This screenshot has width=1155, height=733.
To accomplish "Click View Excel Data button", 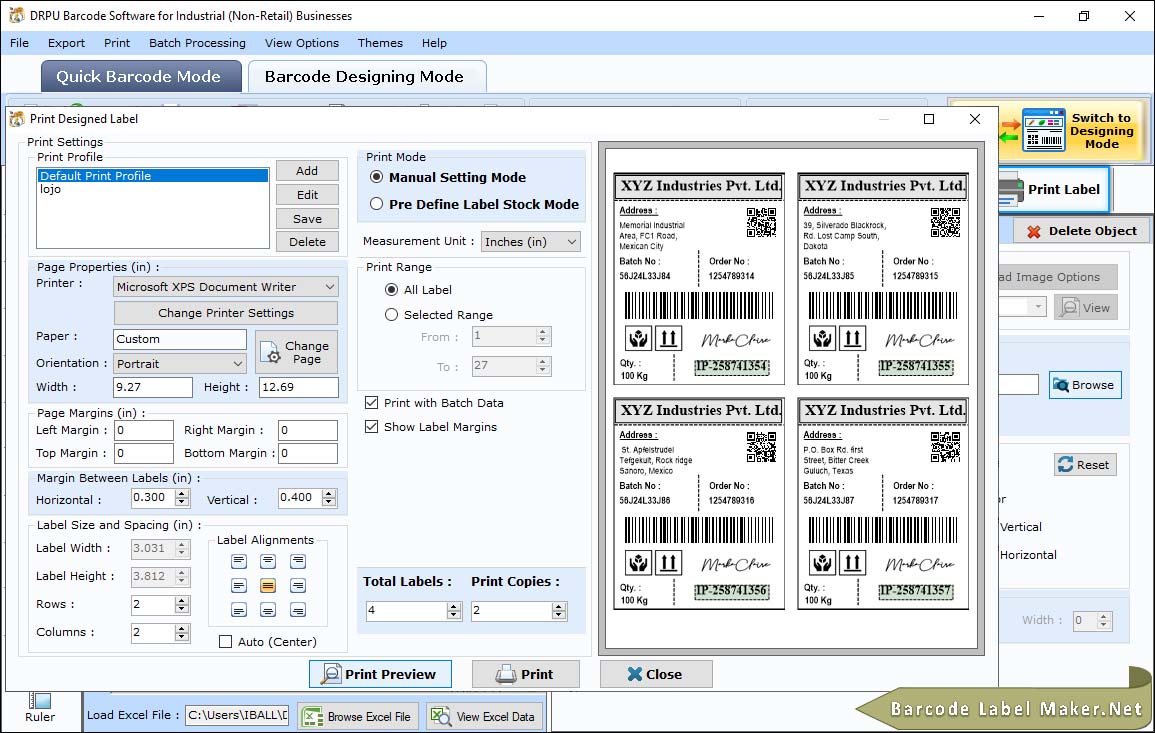I will click(x=484, y=717).
